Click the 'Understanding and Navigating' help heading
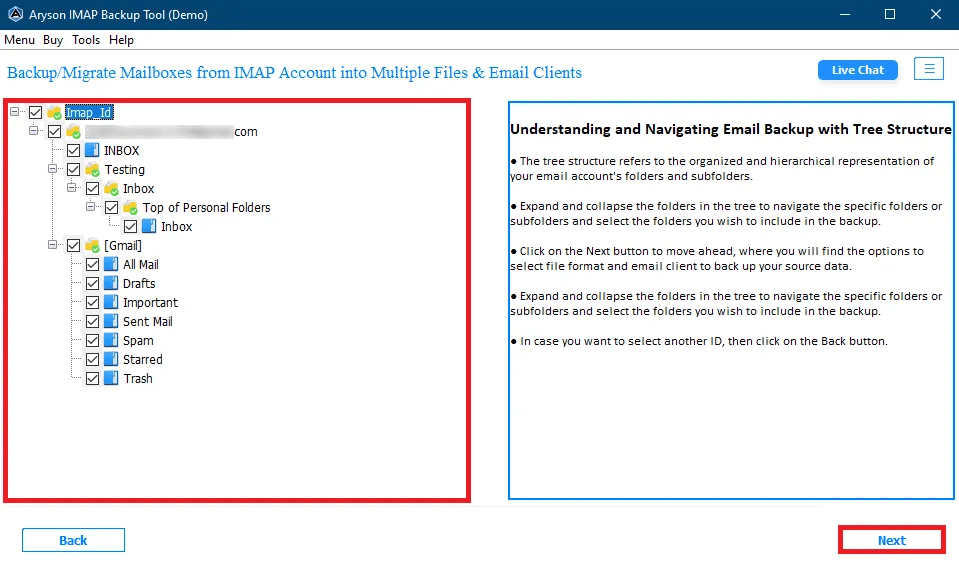 tap(731, 129)
